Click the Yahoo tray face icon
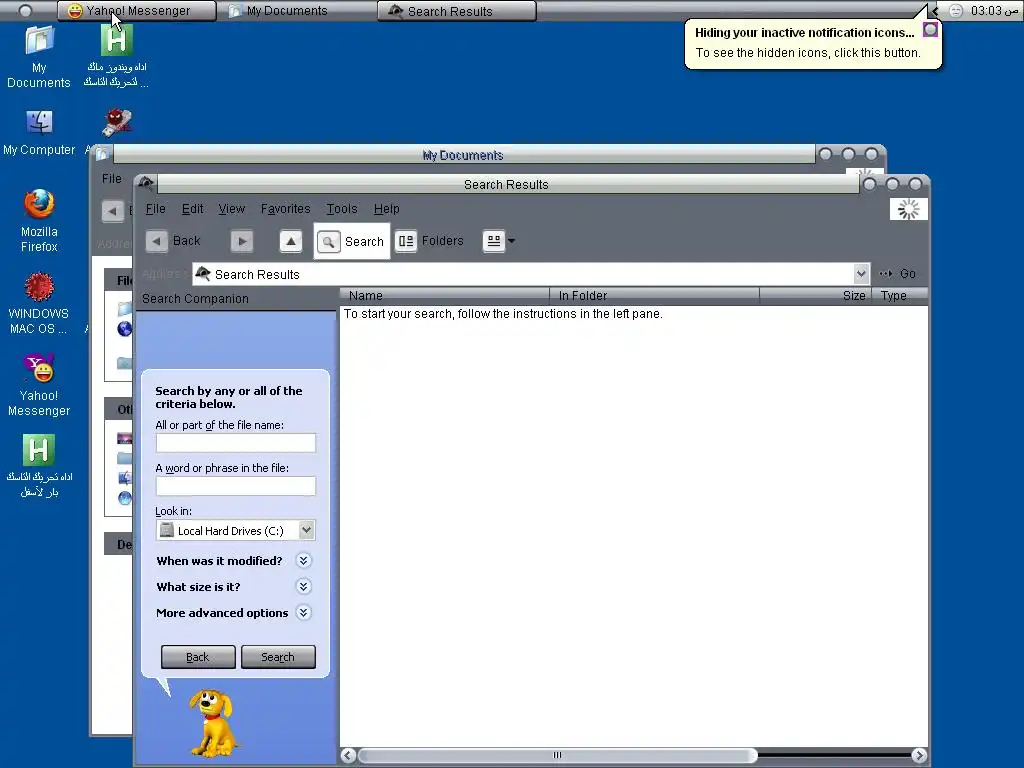 pyautogui.click(x=955, y=11)
